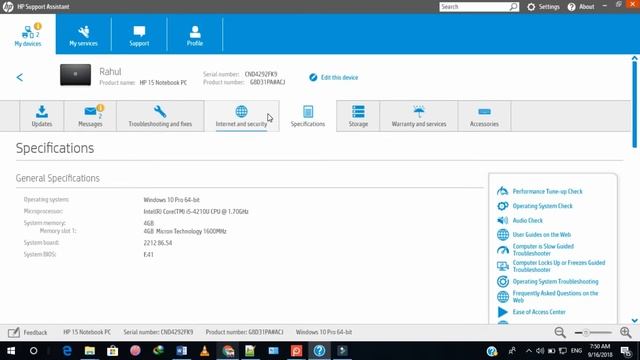
Task: Open Internet and security tab
Action: coord(242,116)
